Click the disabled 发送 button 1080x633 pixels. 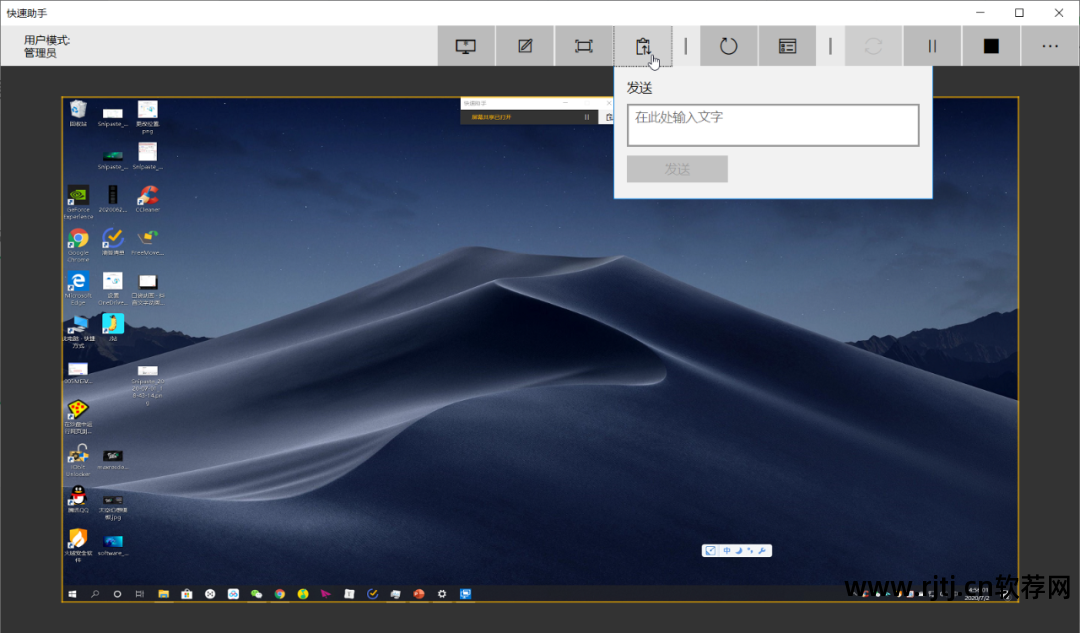(677, 169)
